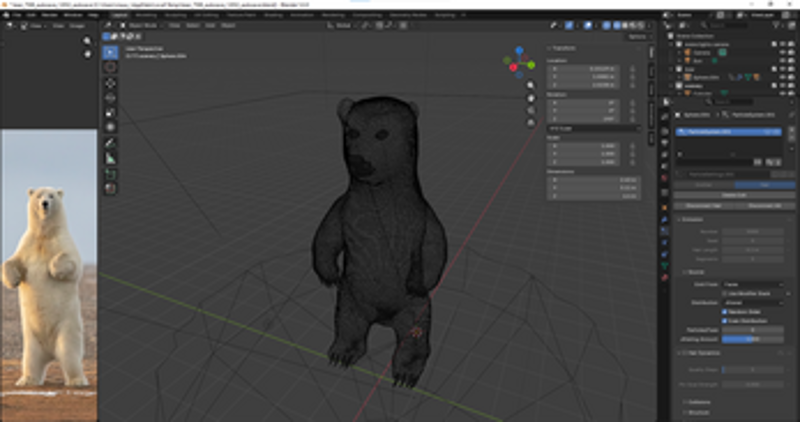This screenshot has width=800, height=422.
Task: Select the Move tool
Action: click(x=110, y=83)
